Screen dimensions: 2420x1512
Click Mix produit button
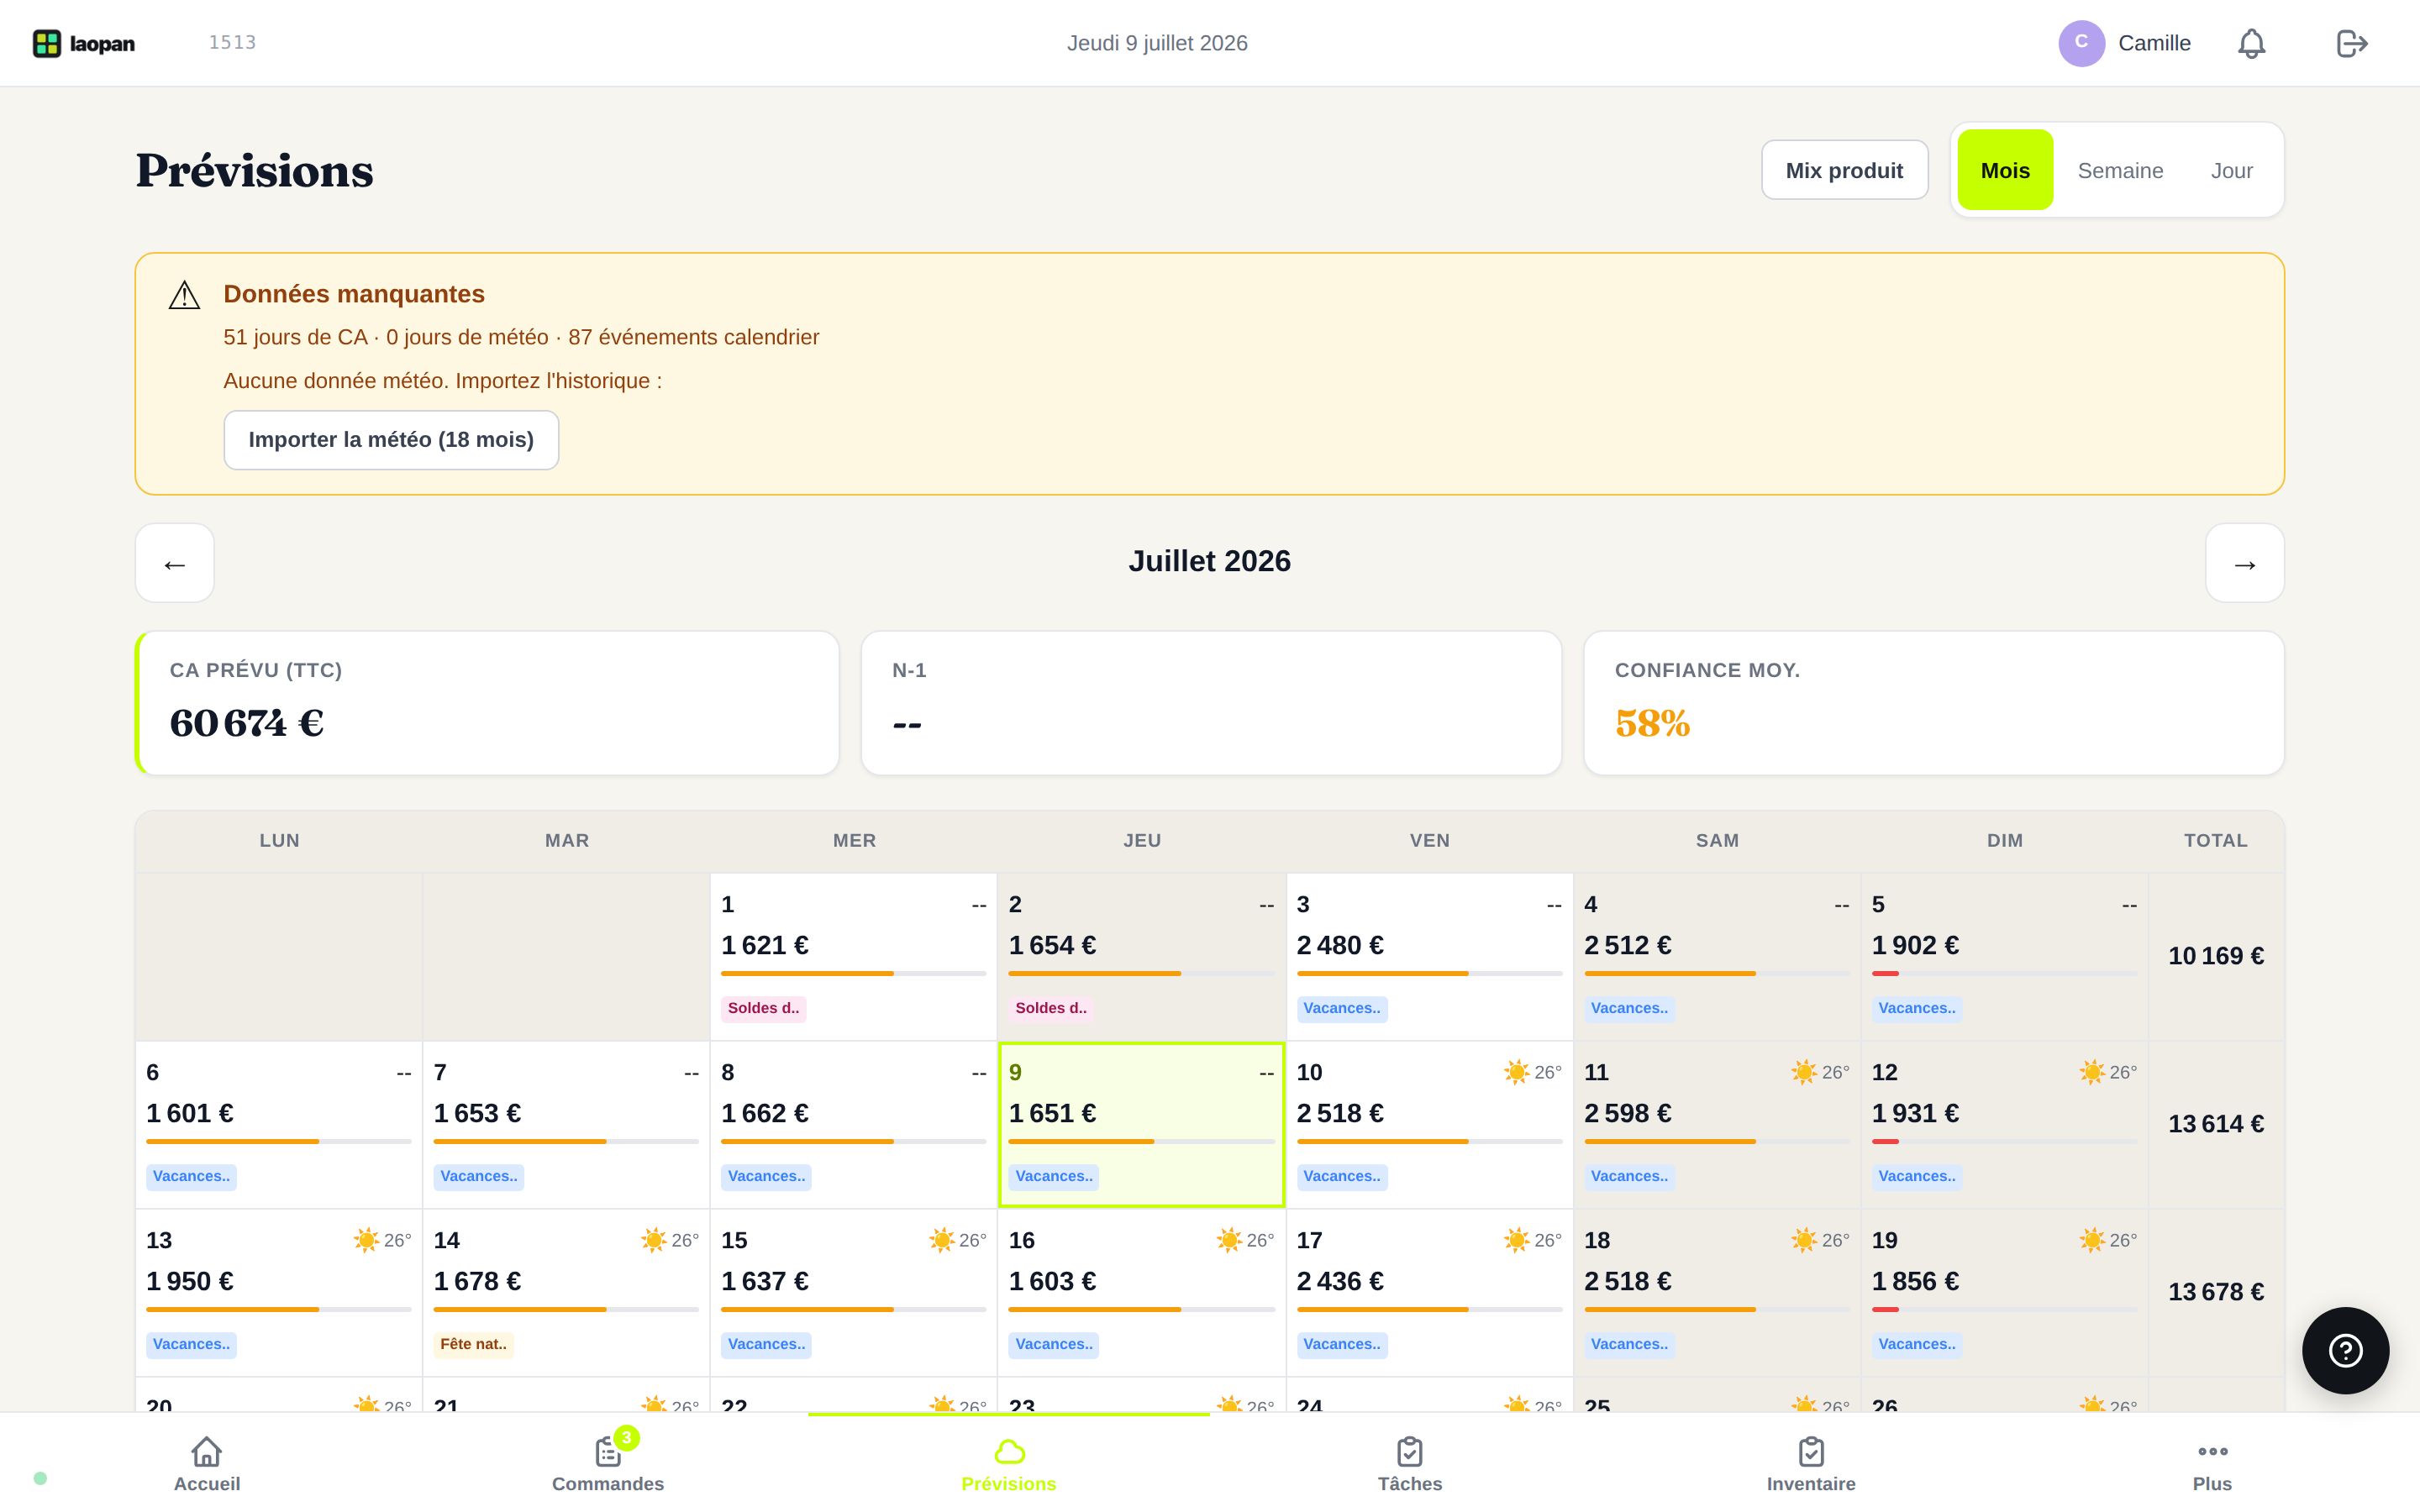pos(1844,170)
